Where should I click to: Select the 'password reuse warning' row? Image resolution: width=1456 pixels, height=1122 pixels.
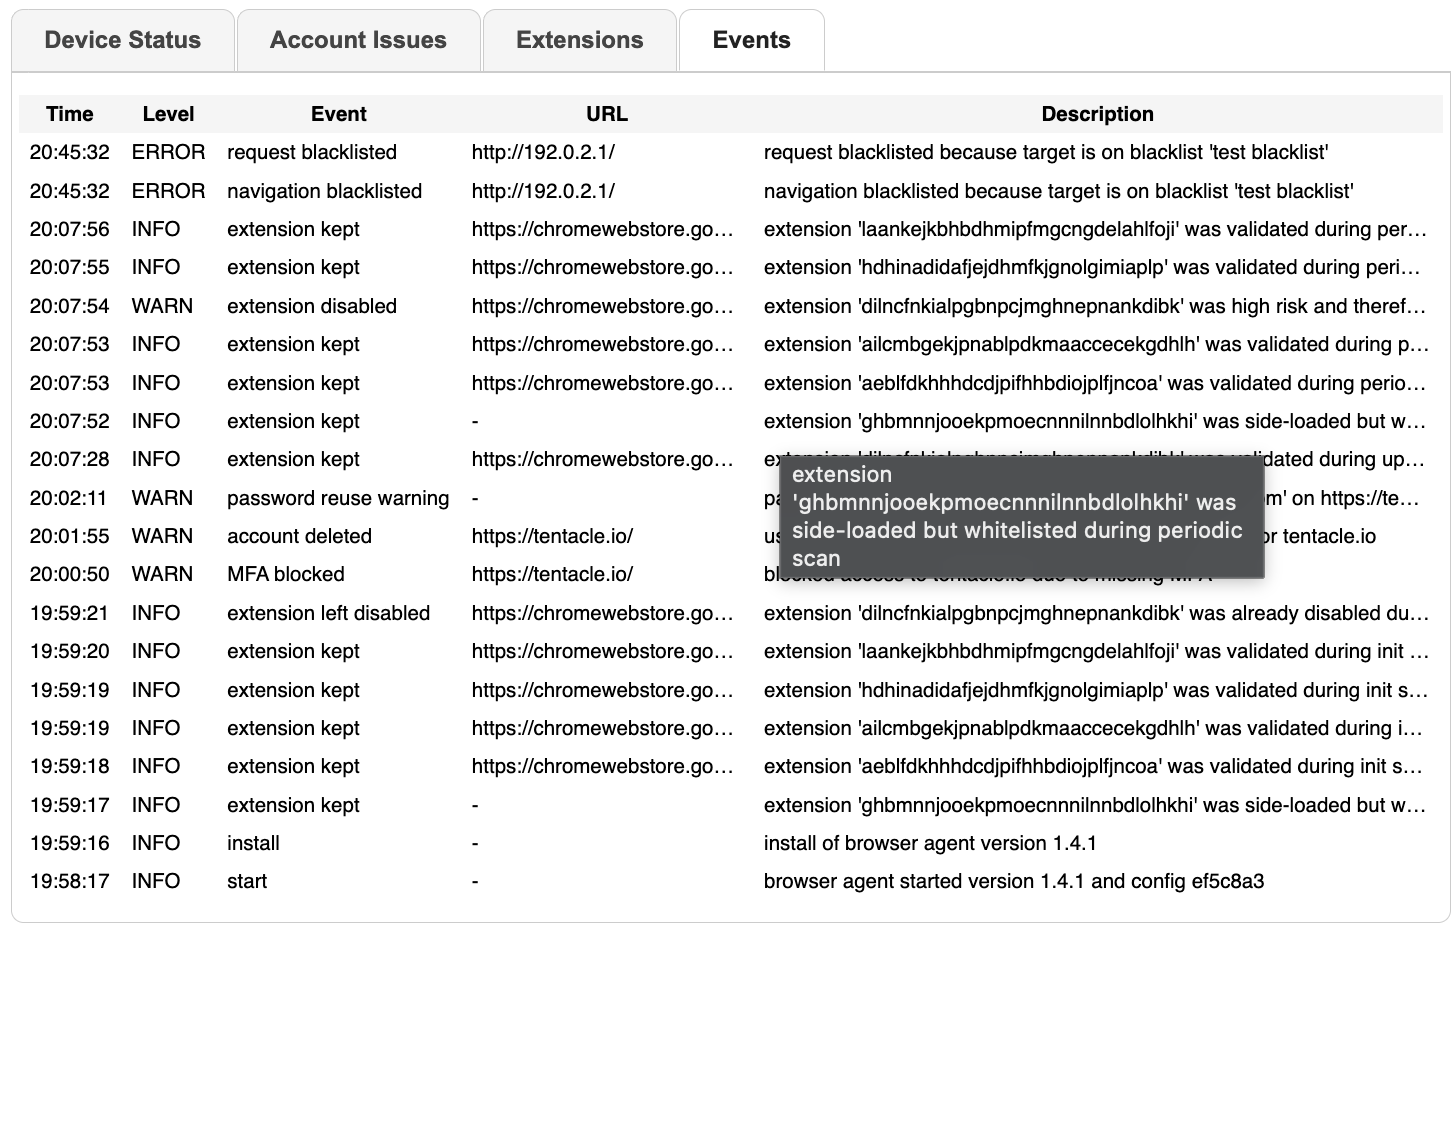click(x=338, y=498)
